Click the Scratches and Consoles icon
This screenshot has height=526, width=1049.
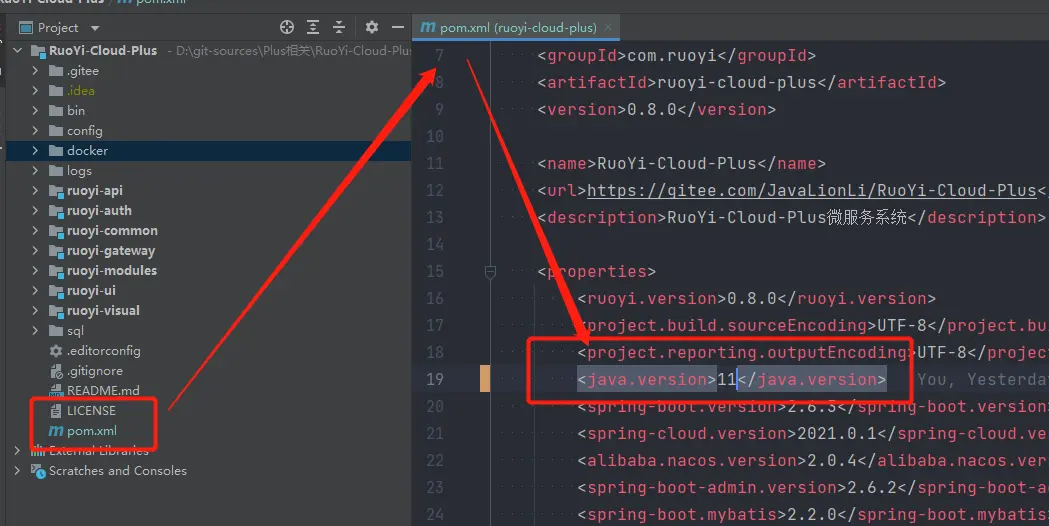pyautogui.click(x=37, y=470)
